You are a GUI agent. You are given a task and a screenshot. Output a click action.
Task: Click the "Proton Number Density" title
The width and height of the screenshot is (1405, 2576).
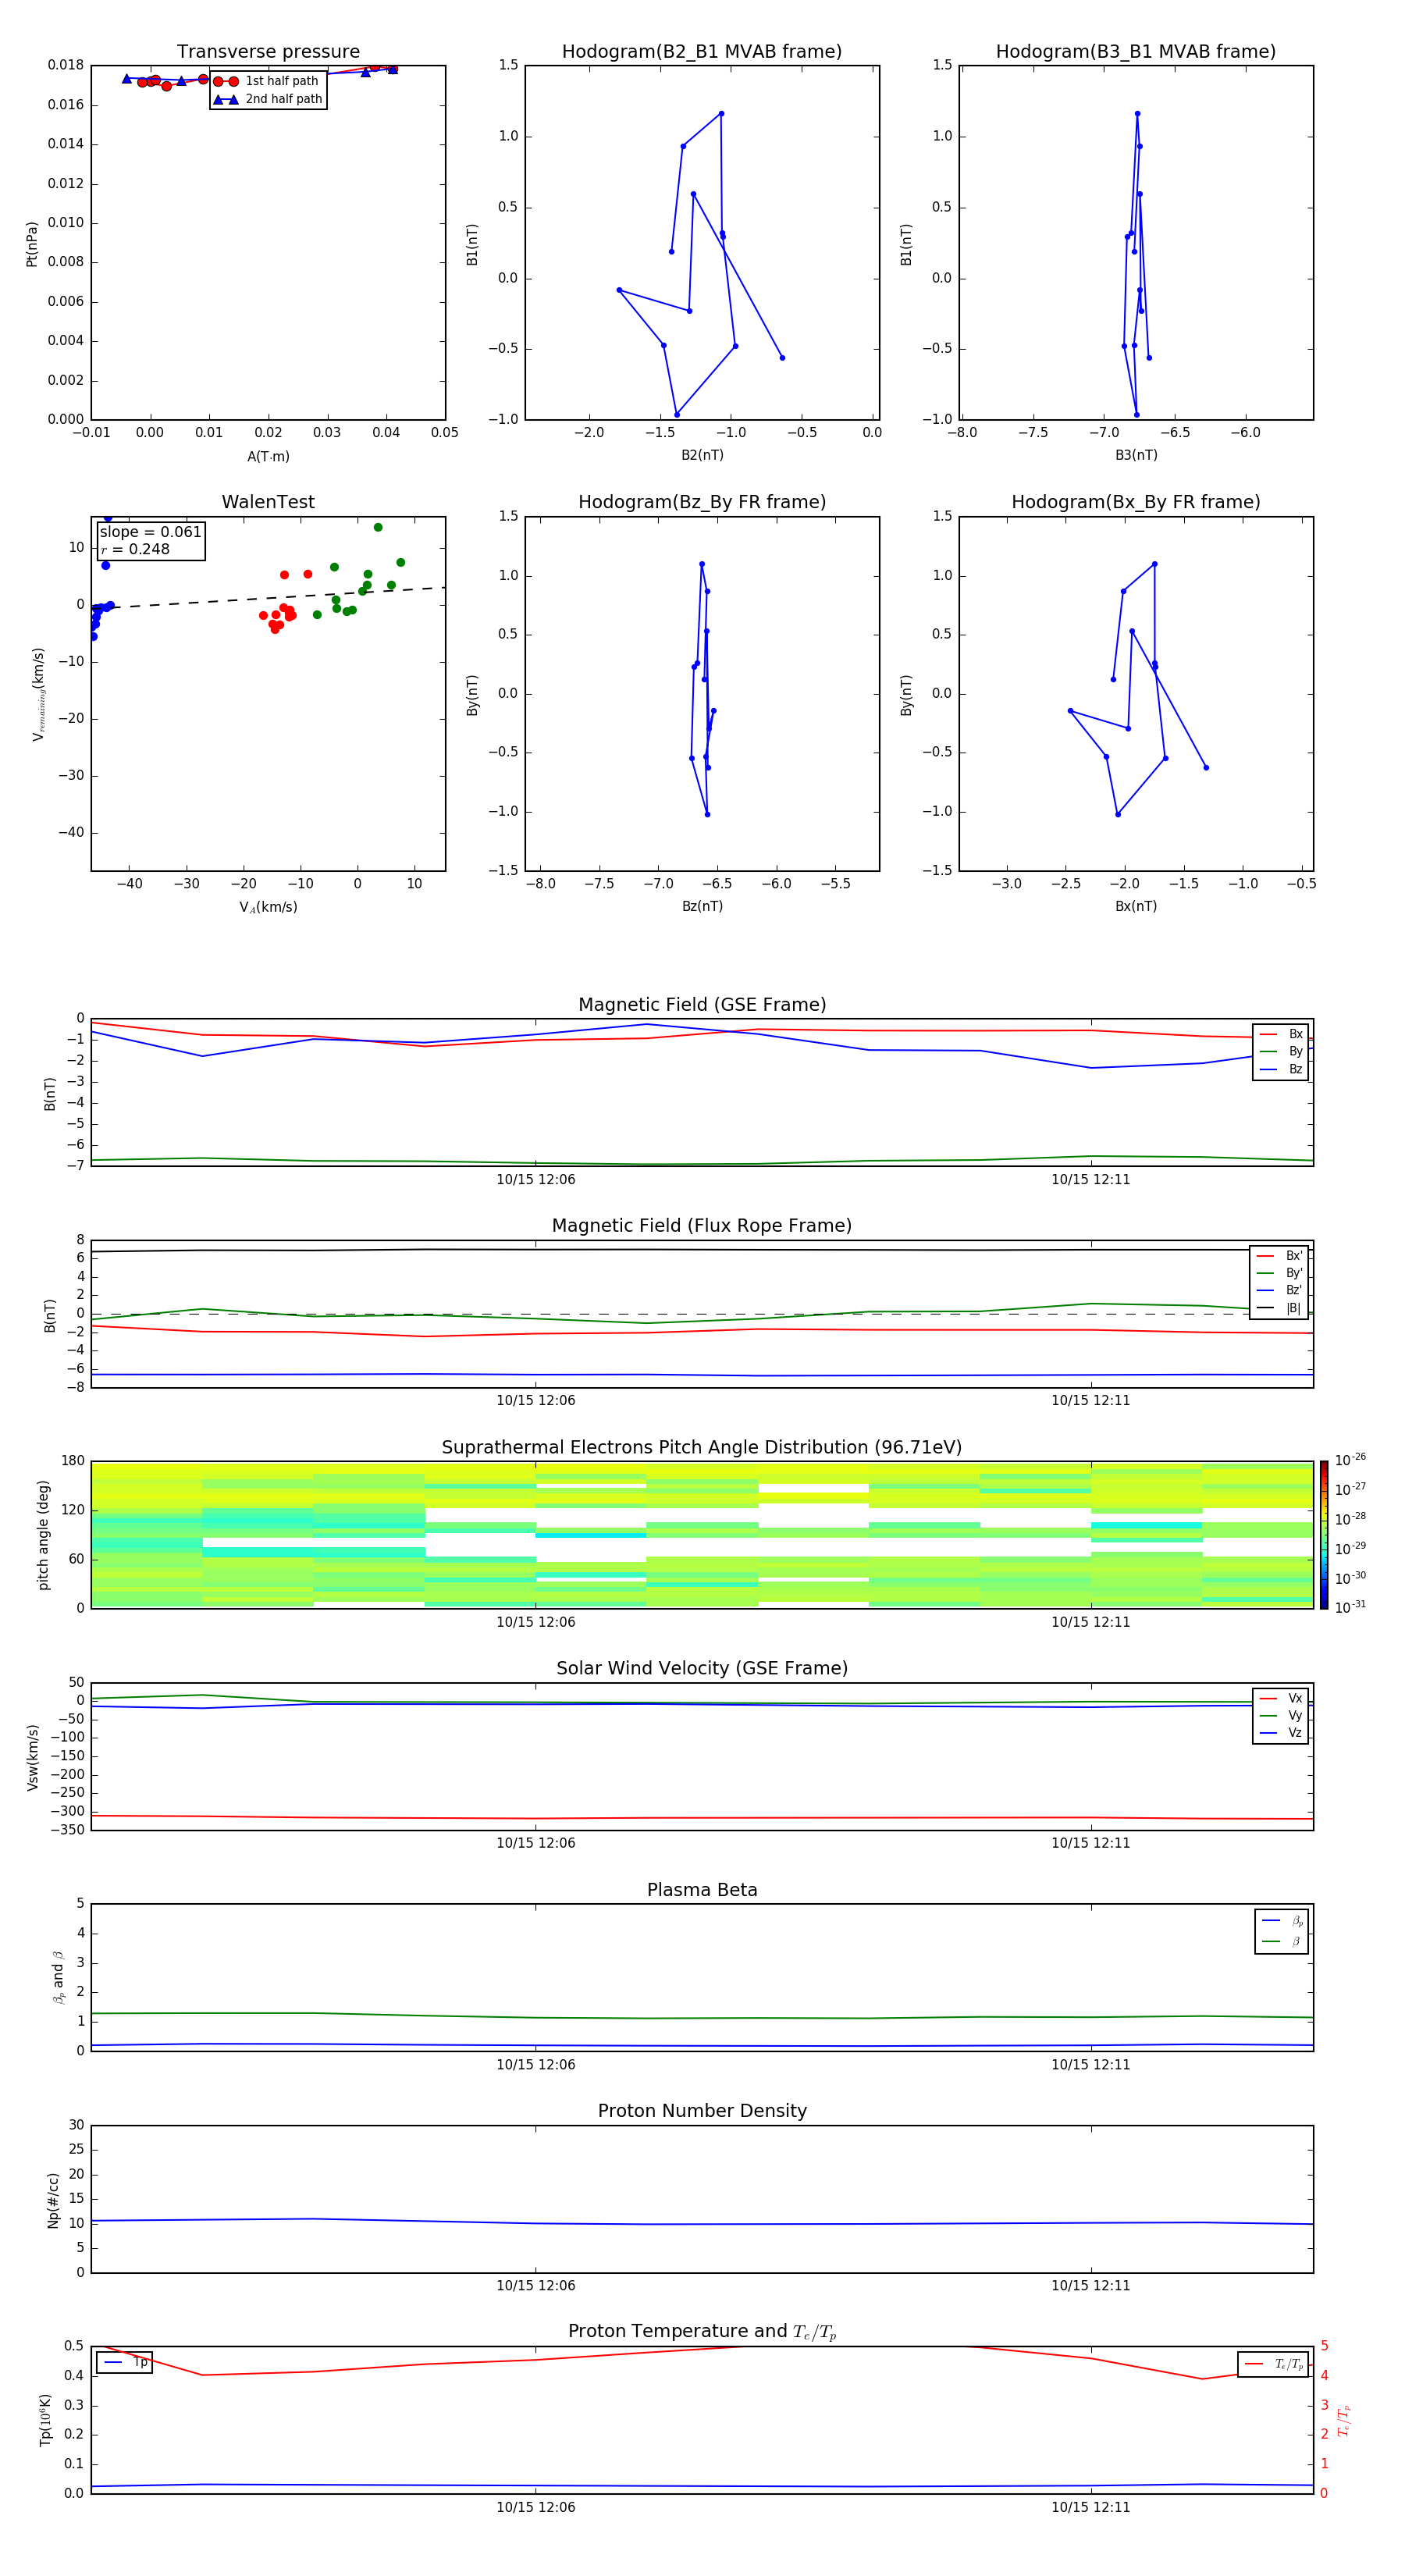[702, 2111]
